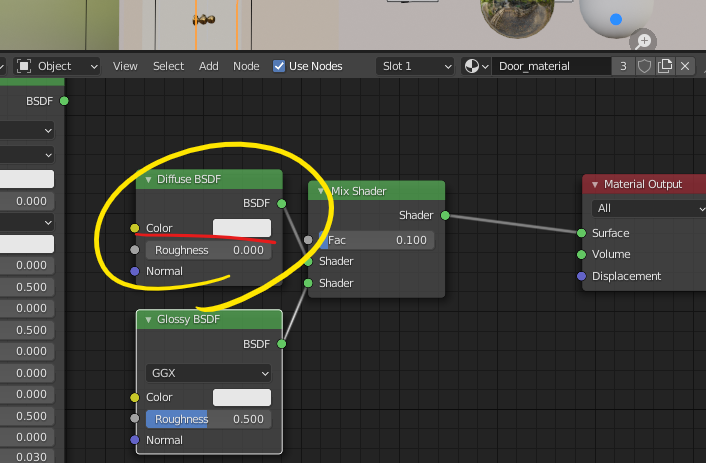Collapse the Diffuse BSDF node

148,180
